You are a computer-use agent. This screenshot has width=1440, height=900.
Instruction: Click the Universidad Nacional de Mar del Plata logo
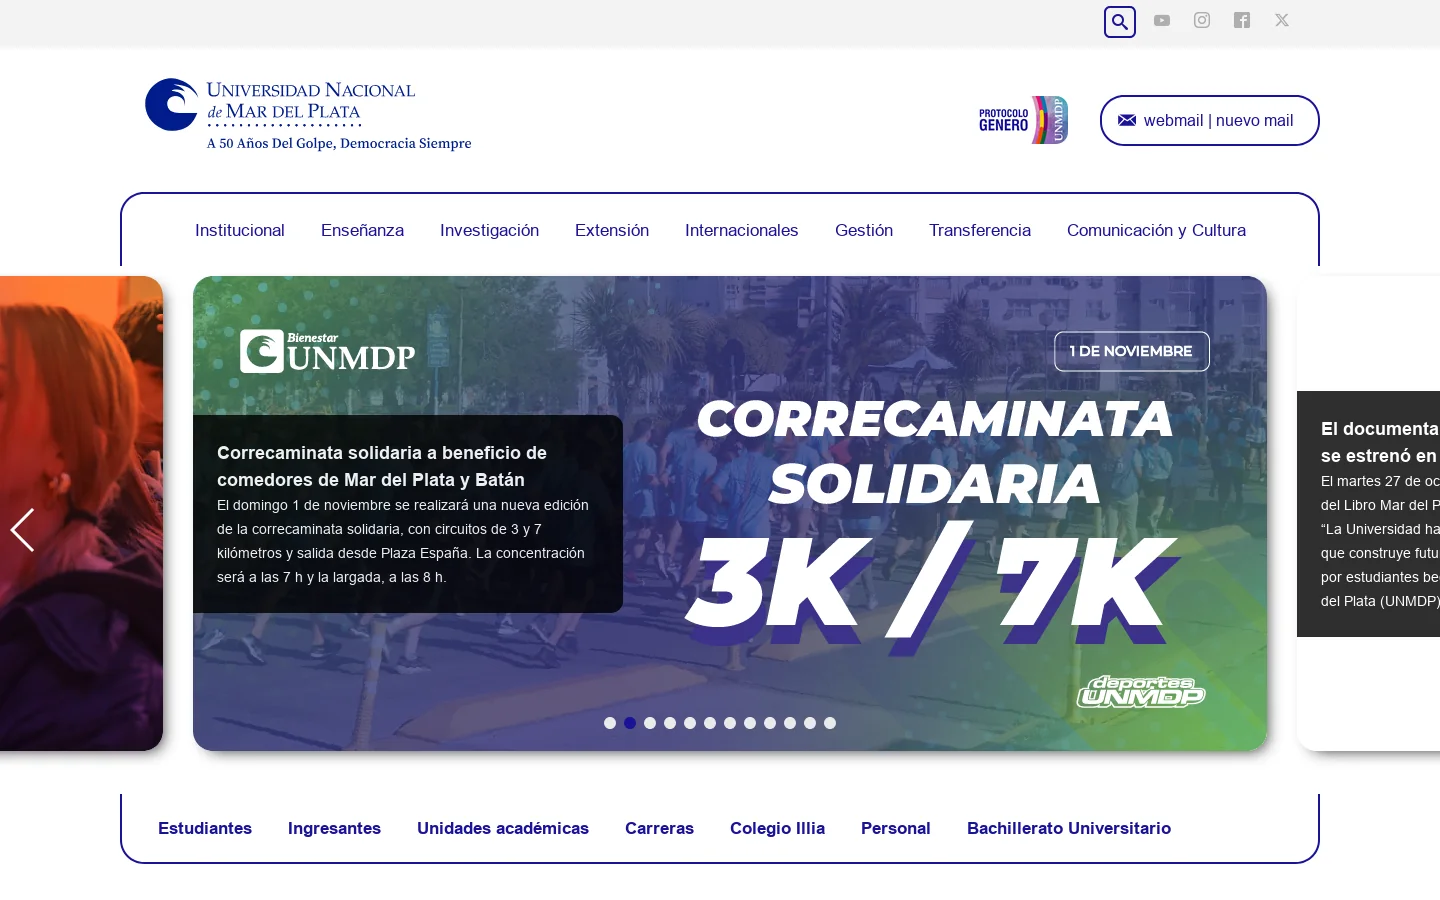coord(309,114)
